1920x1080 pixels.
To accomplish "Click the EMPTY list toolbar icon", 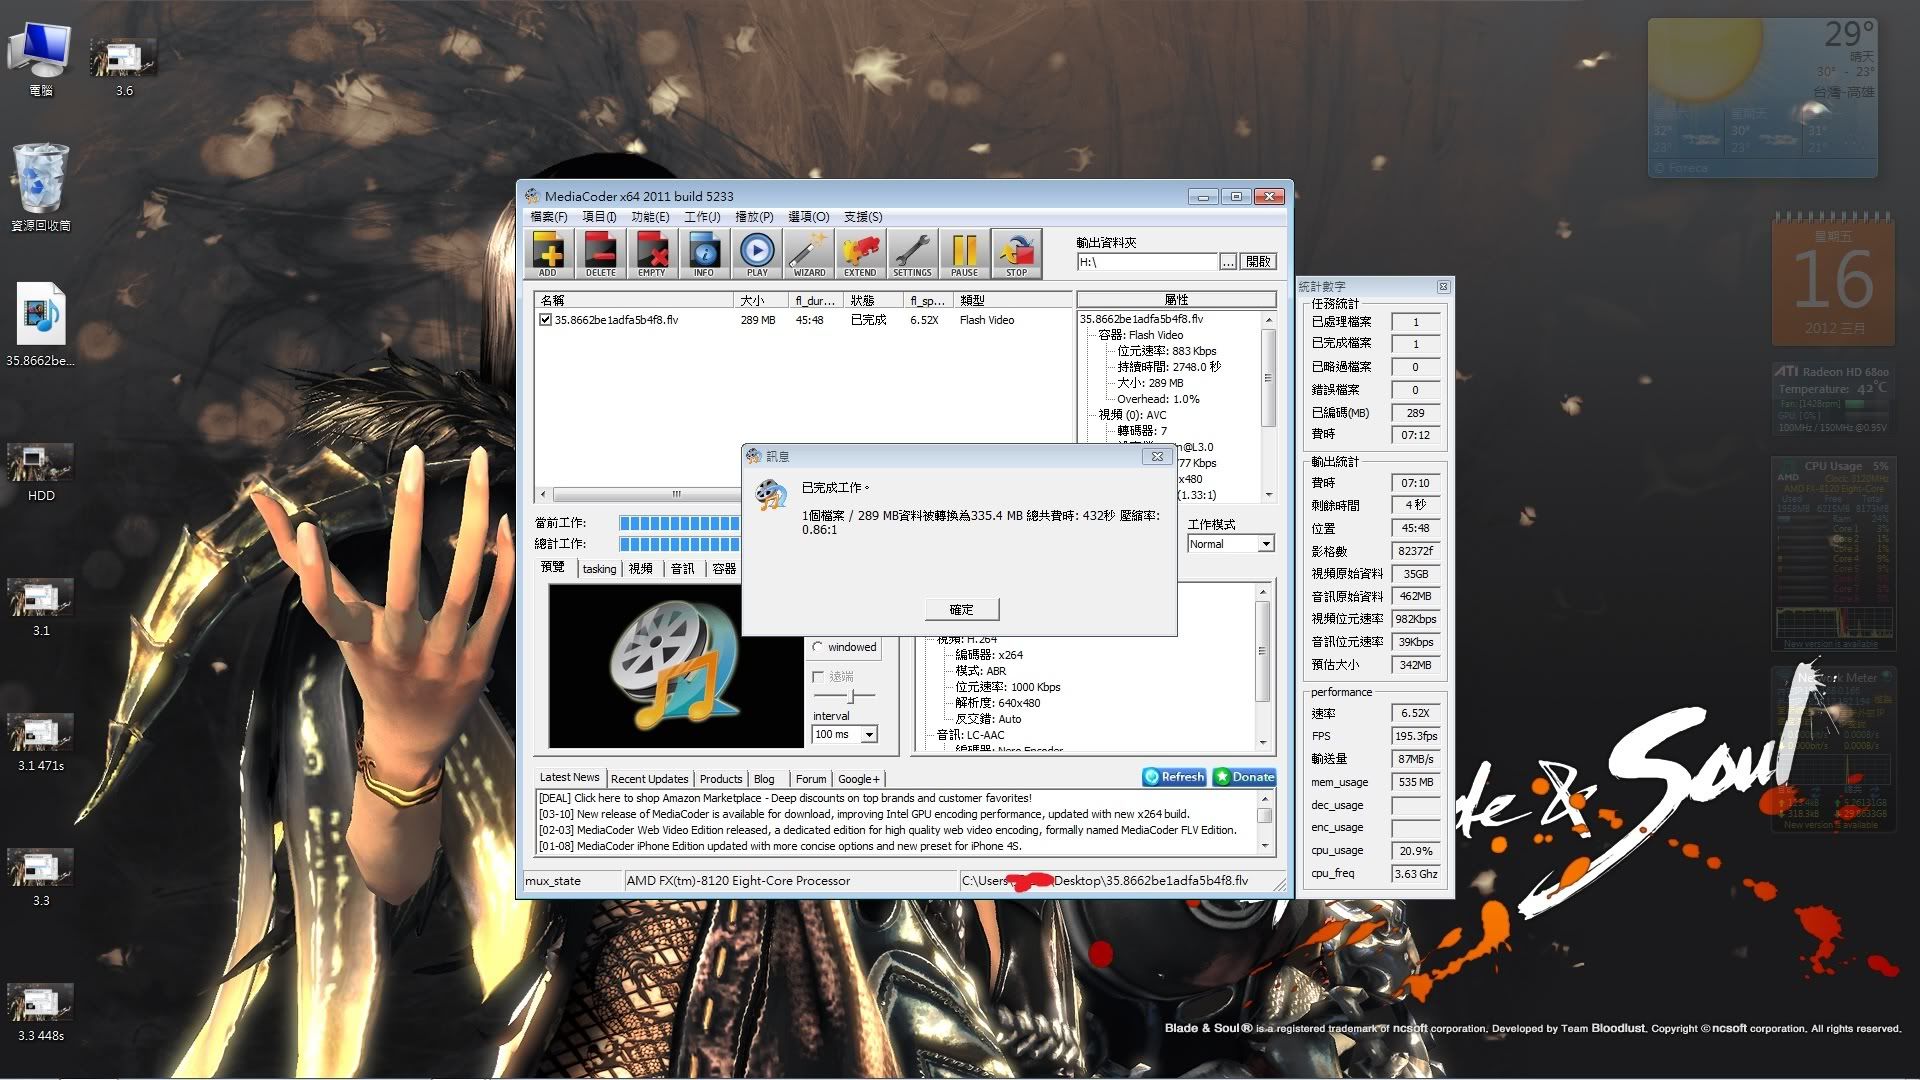I will [x=652, y=253].
